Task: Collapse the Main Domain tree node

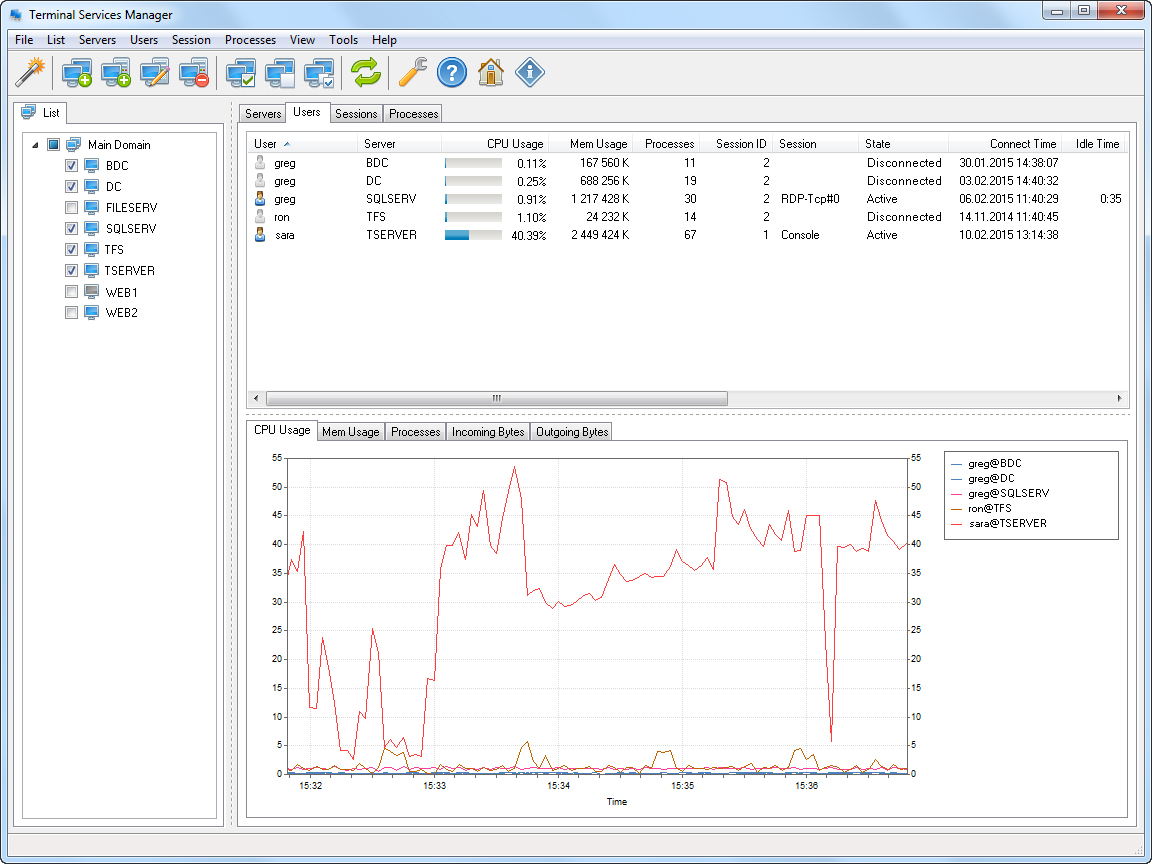Action: [x=36, y=145]
